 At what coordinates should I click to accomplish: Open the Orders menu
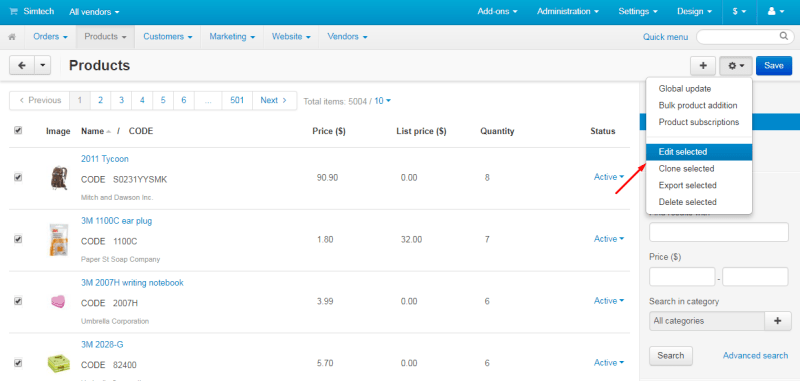click(x=51, y=37)
